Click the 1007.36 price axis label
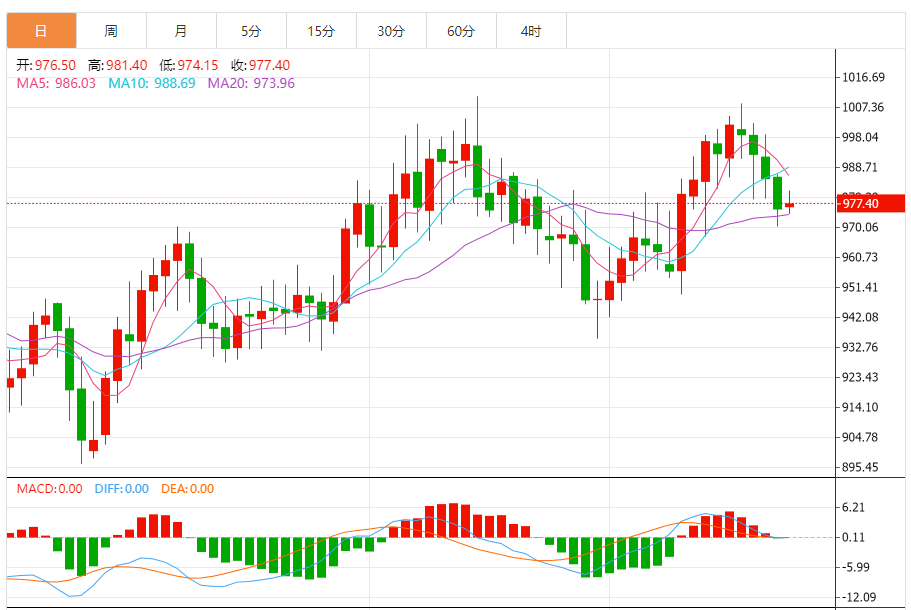The image size is (911, 610). tap(863, 107)
